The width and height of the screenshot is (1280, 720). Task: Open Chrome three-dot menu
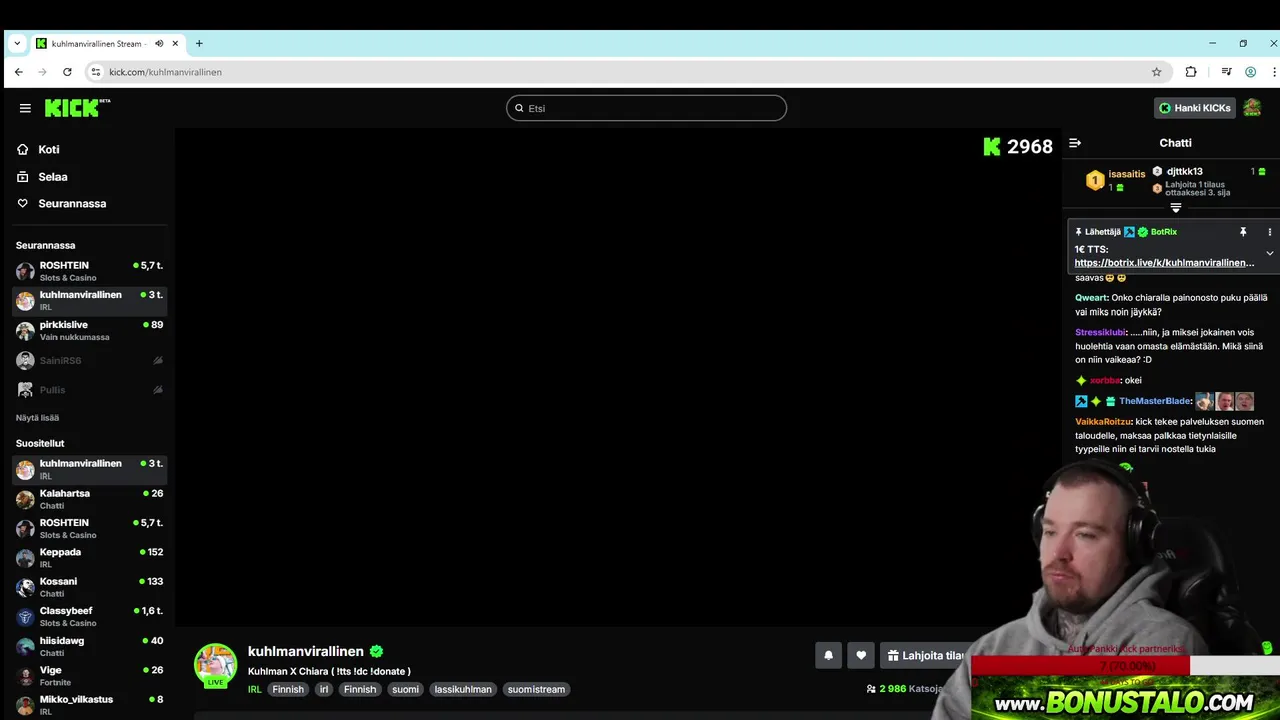1274,72
